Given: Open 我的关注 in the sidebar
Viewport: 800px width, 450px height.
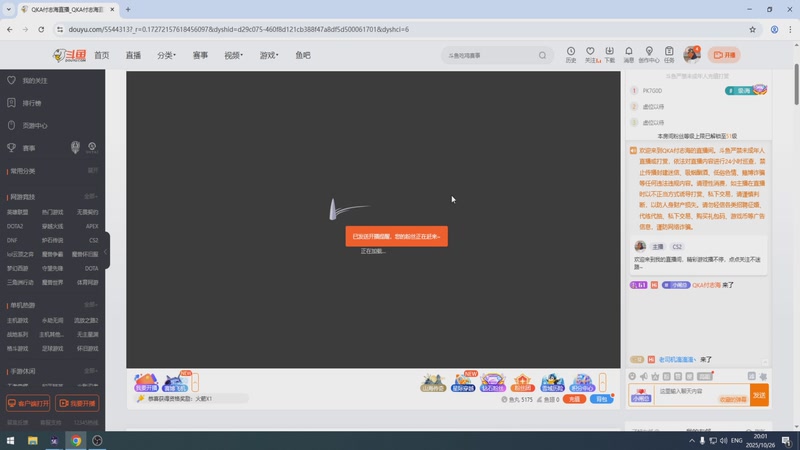Looking at the screenshot, I should (28, 81).
